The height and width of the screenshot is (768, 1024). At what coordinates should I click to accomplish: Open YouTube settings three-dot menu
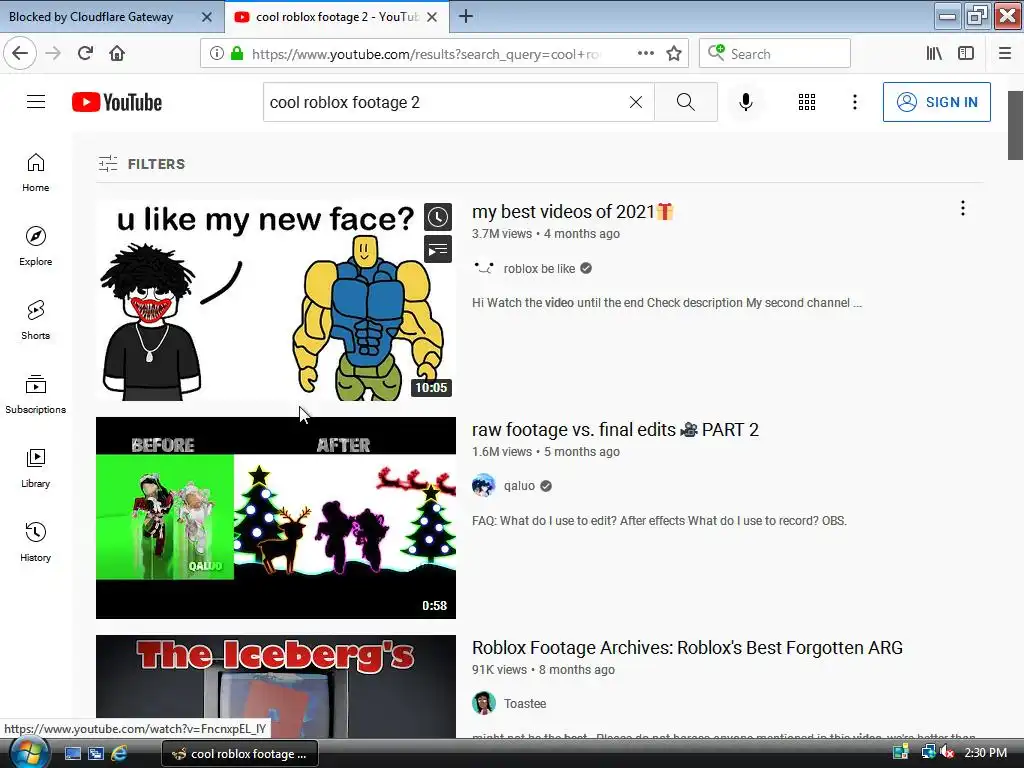pos(855,102)
